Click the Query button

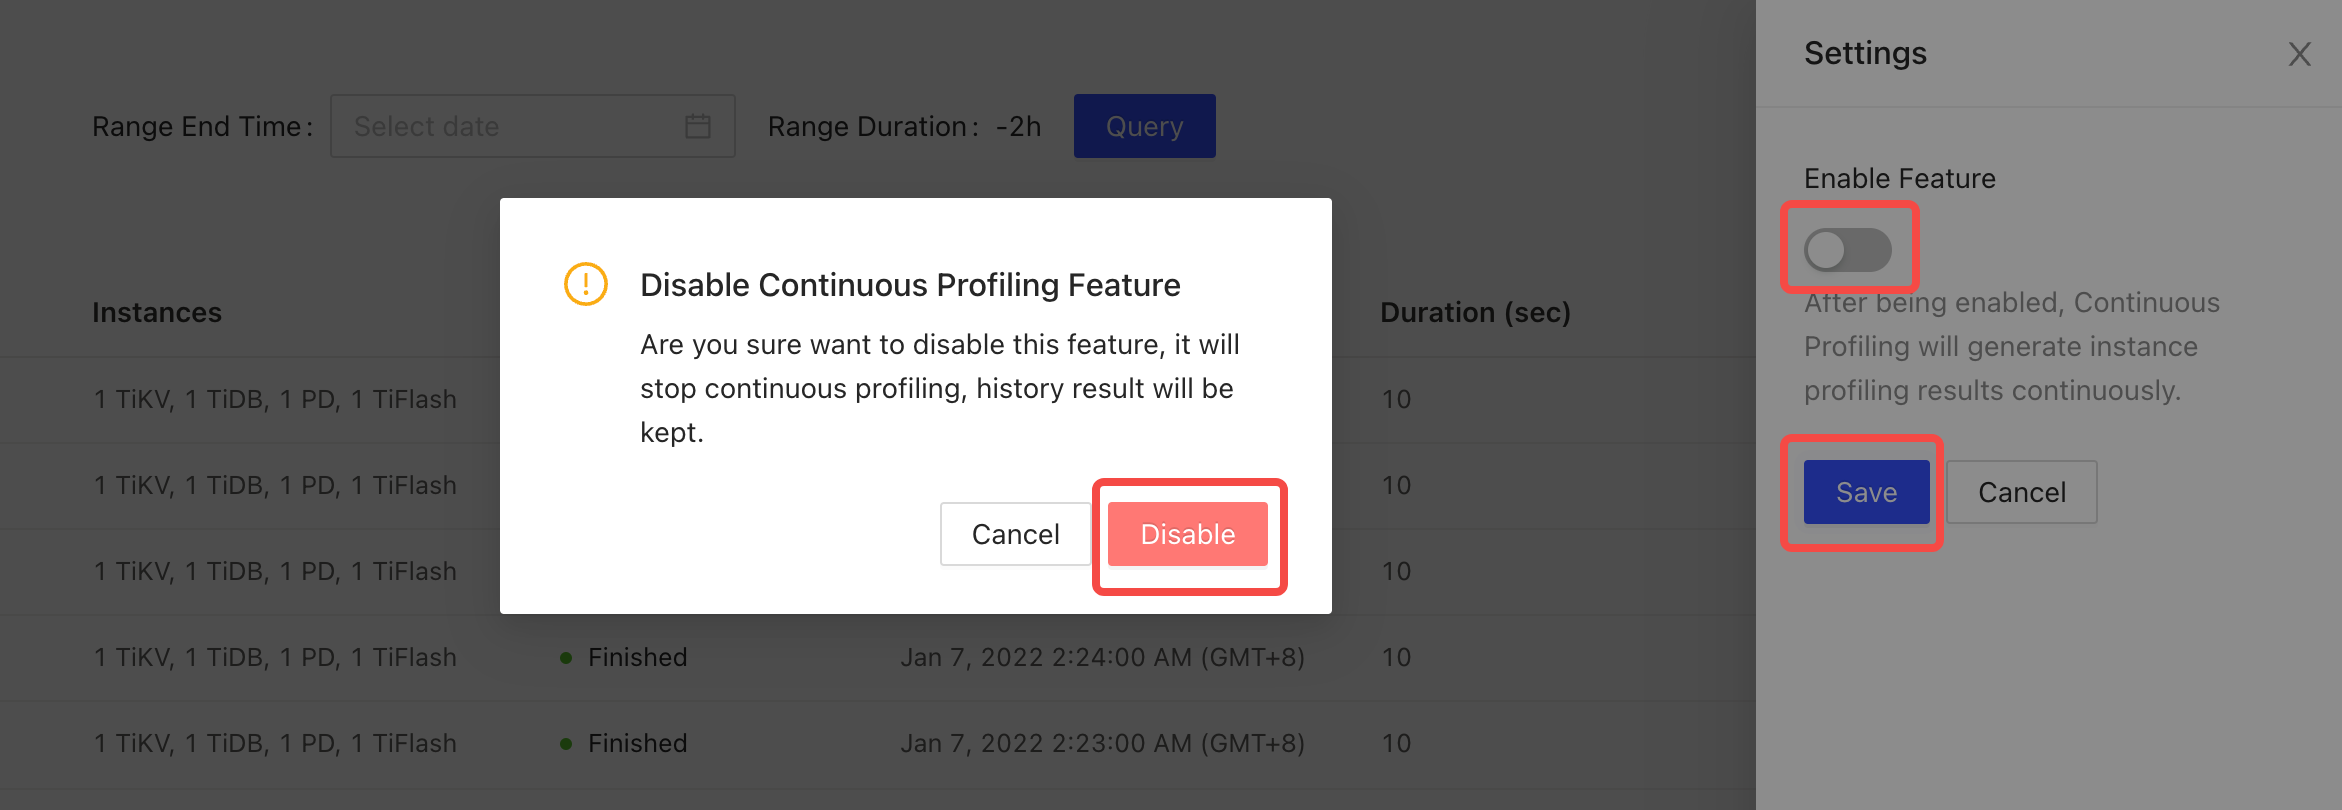(x=1144, y=126)
